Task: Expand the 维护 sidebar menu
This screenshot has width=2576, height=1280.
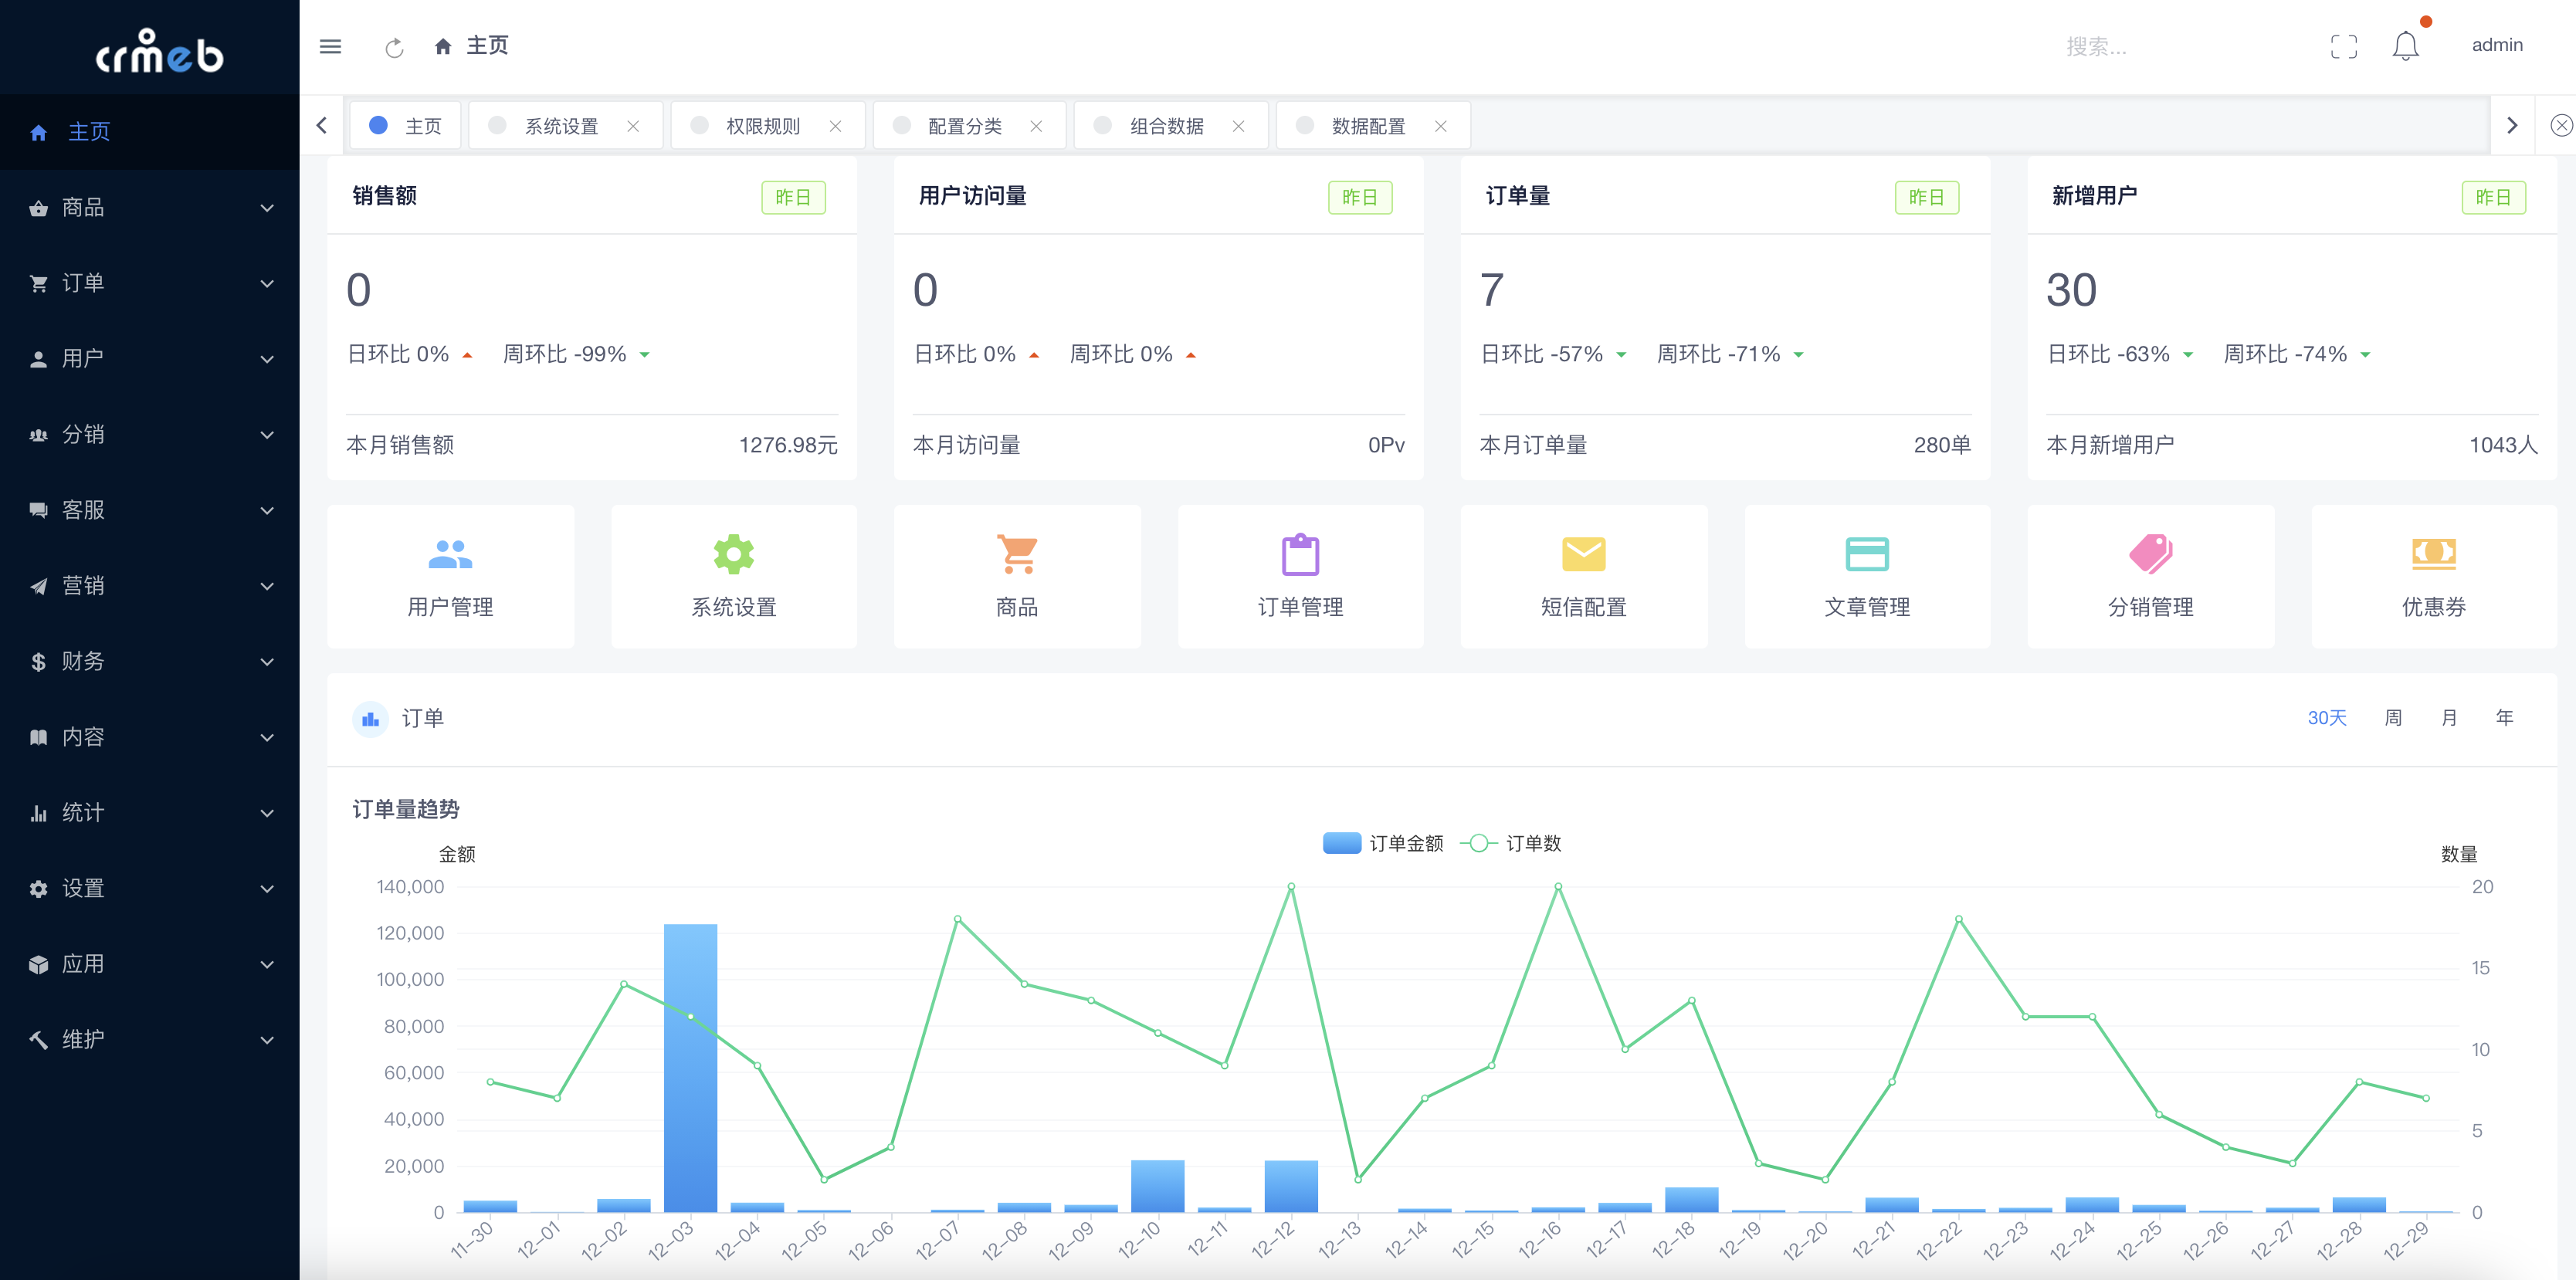Action: pos(150,1040)
